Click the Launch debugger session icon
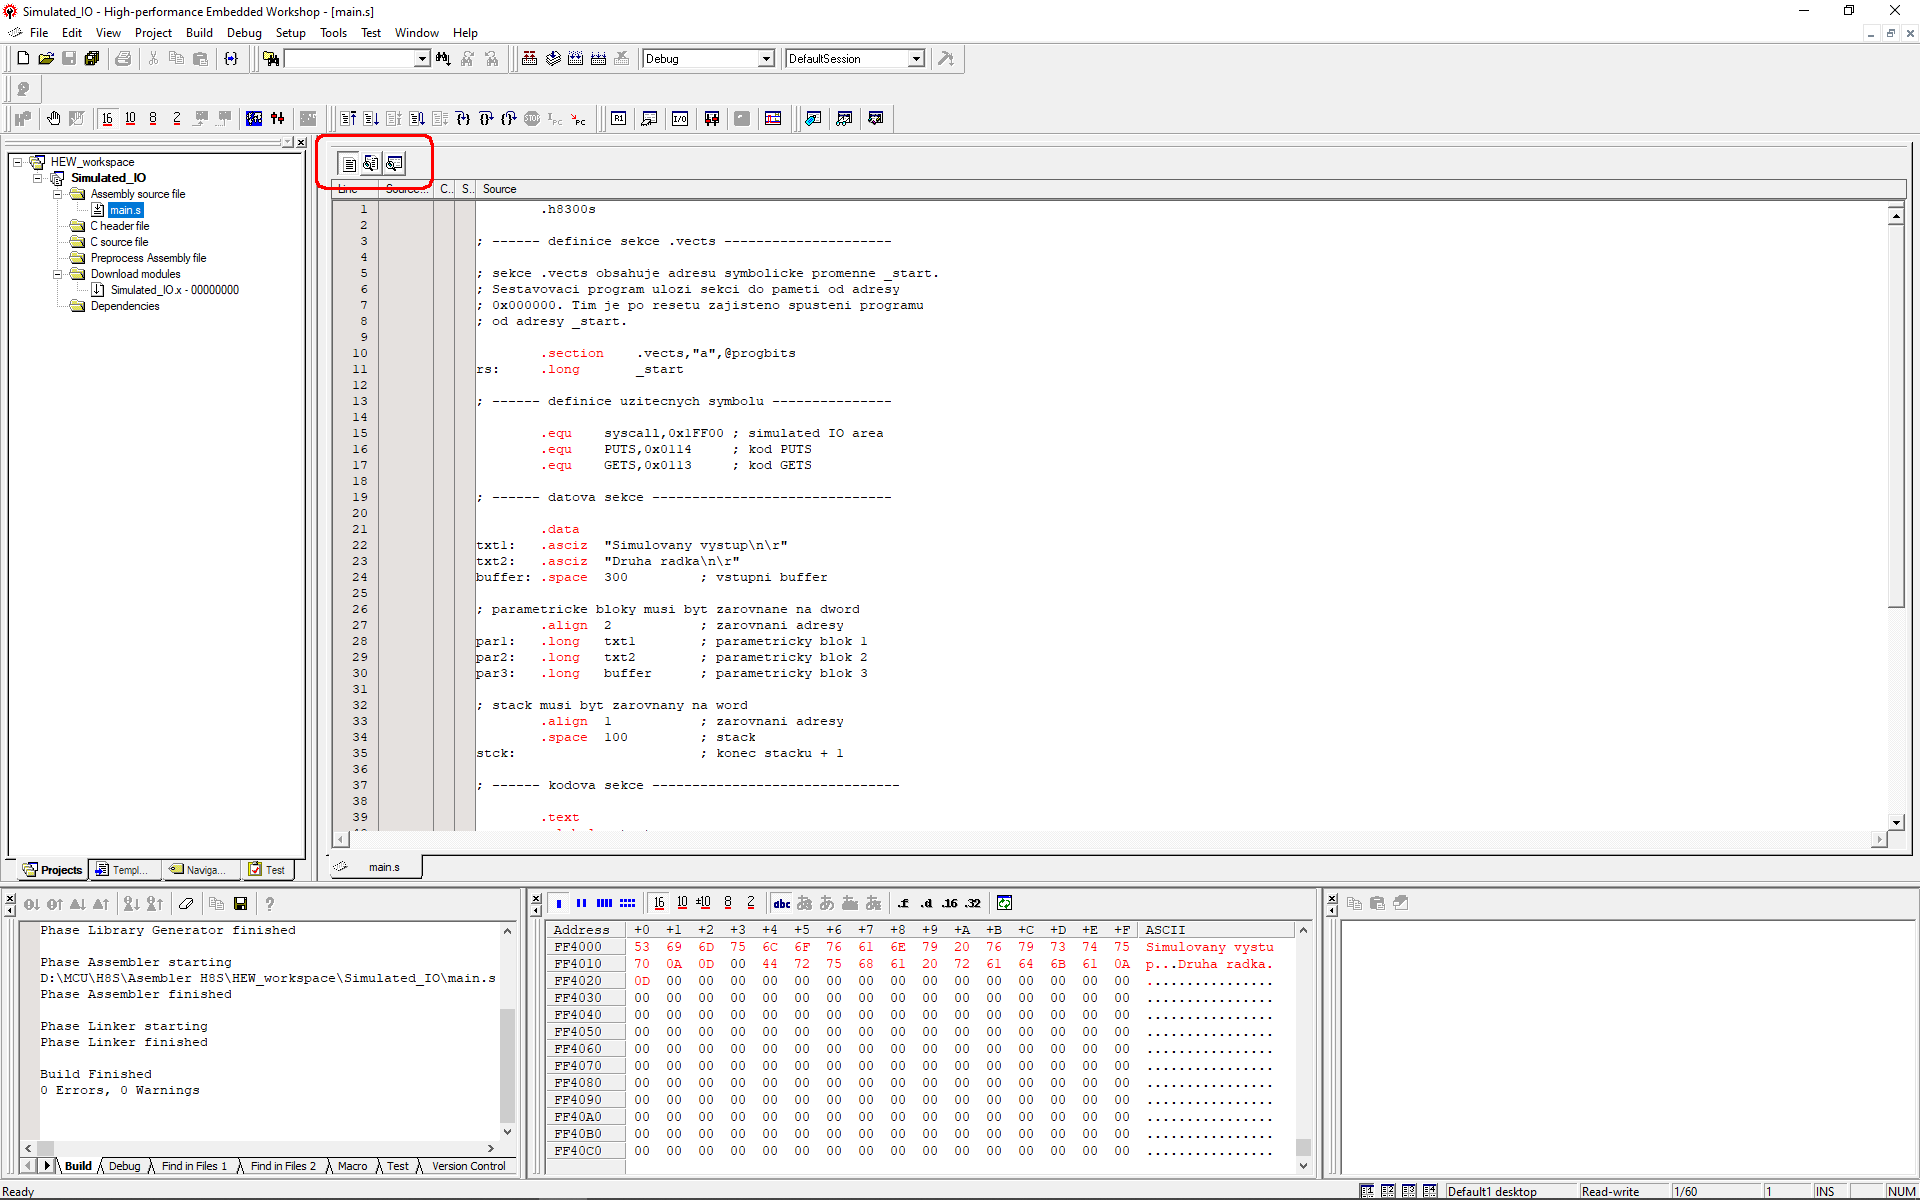 point(945,59)
